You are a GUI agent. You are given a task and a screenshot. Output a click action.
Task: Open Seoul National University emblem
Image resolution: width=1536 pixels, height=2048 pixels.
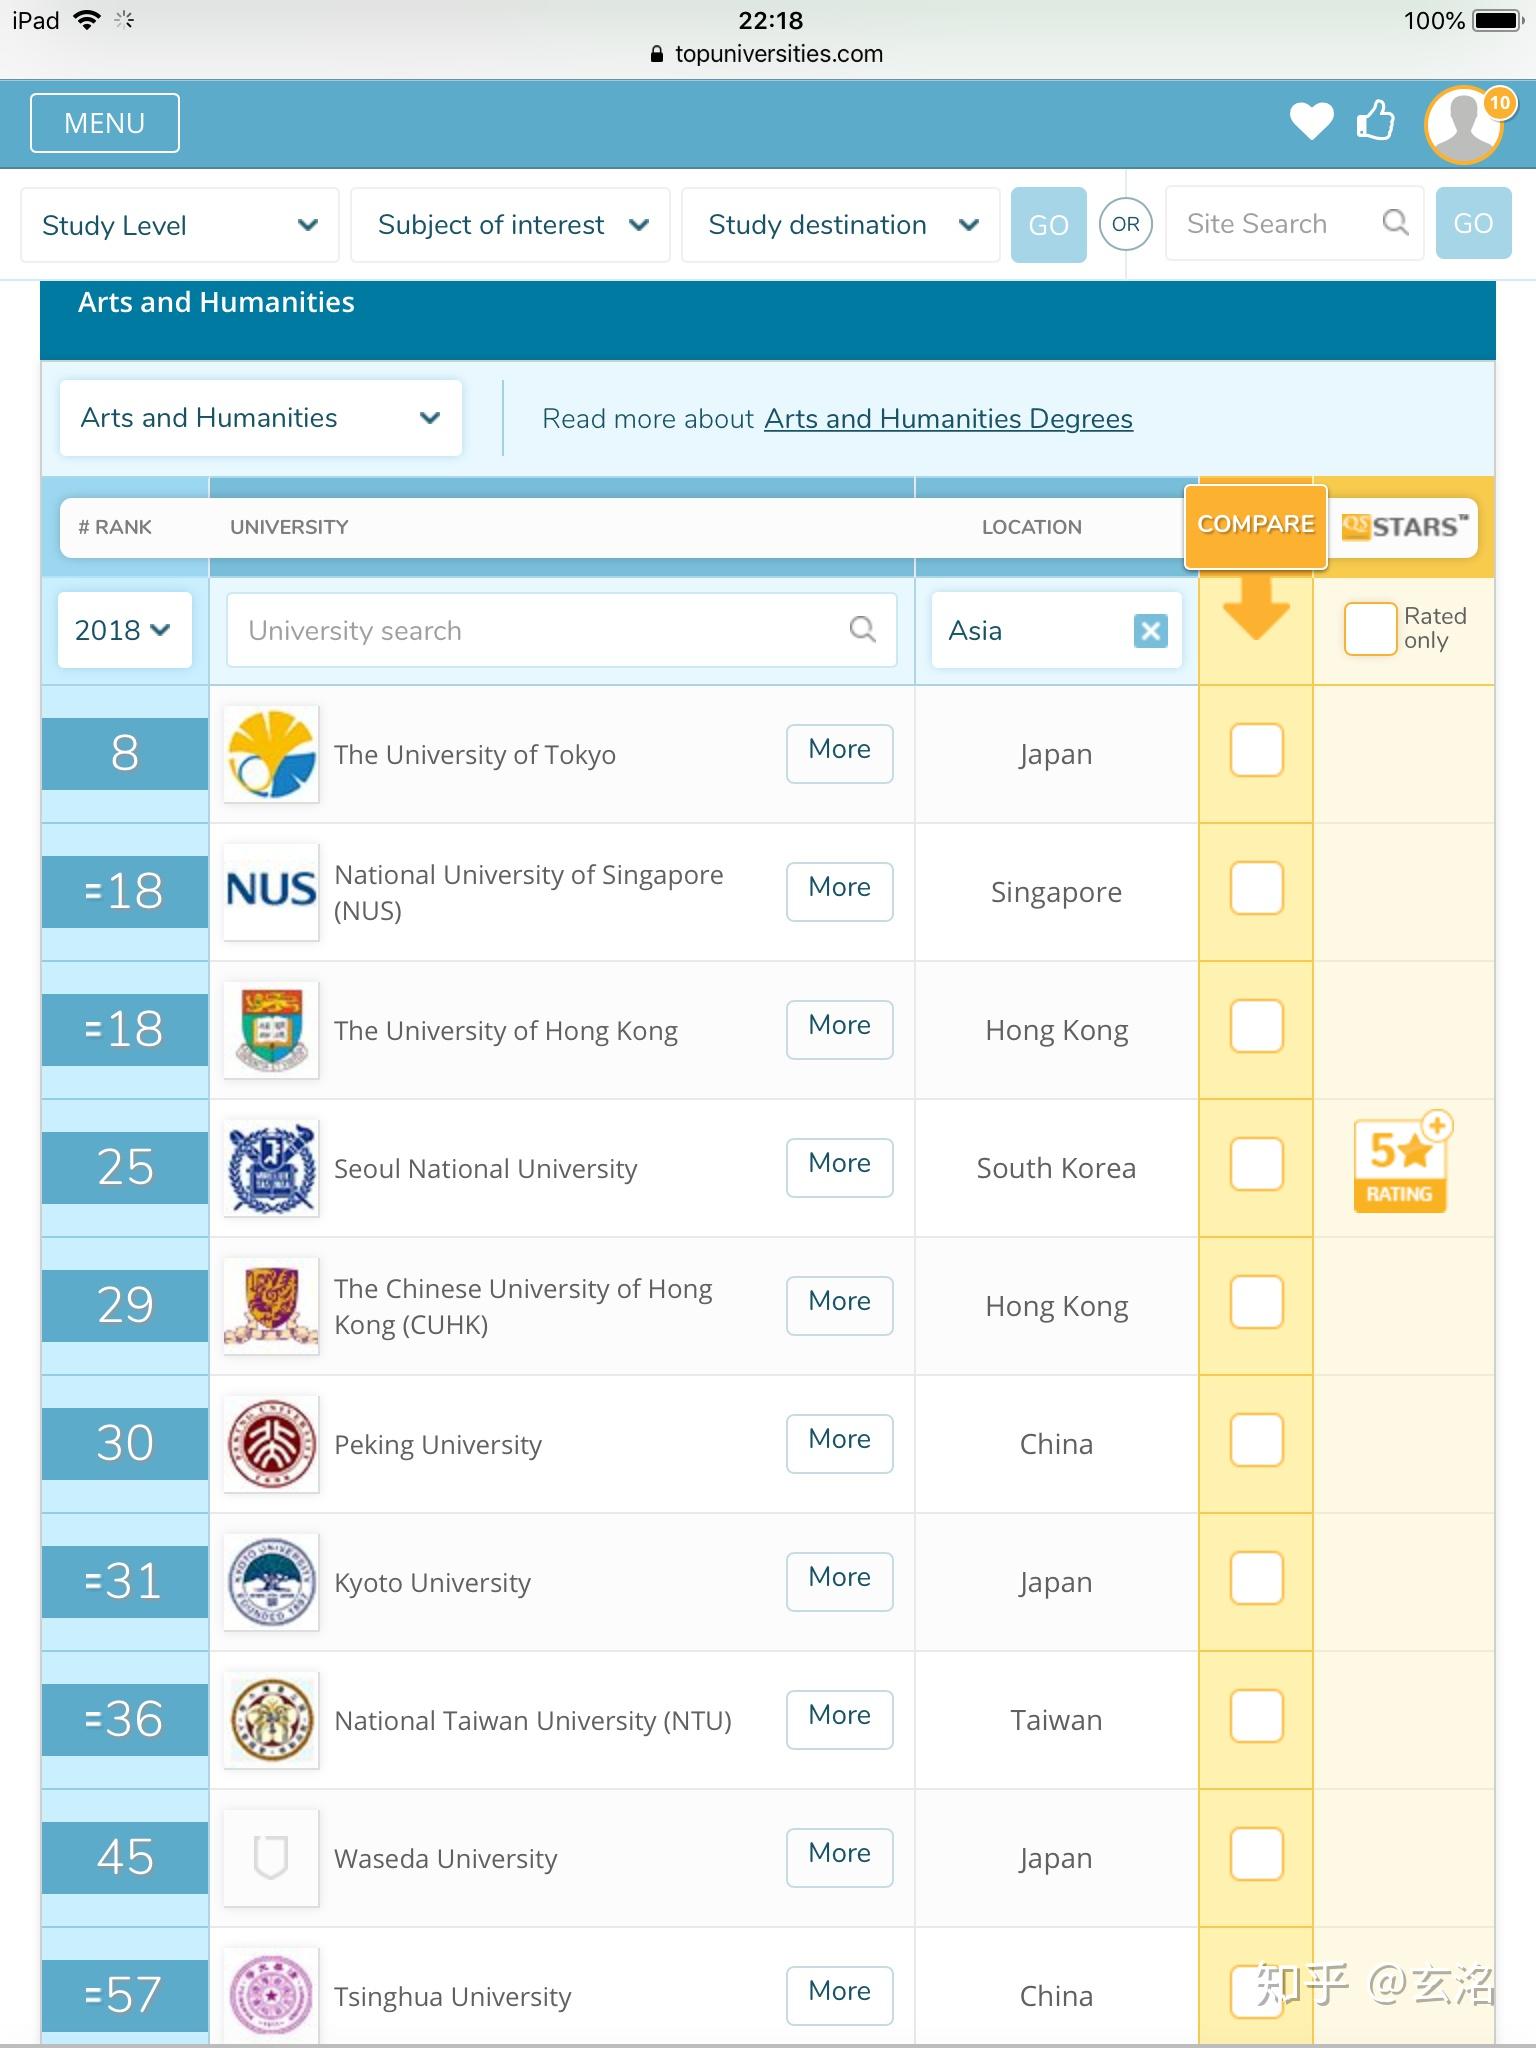pyautogui.click(x=271, y=1168)
